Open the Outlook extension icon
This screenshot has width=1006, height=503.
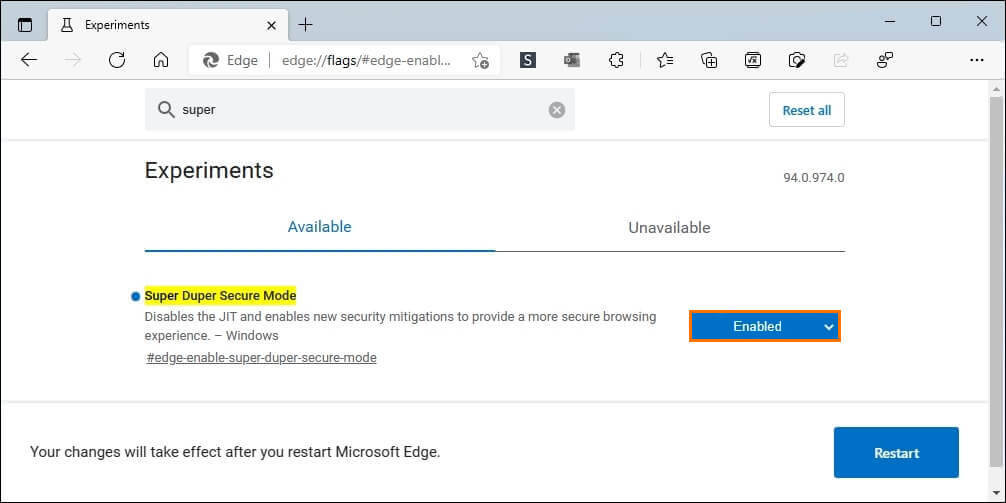[572, 60]
